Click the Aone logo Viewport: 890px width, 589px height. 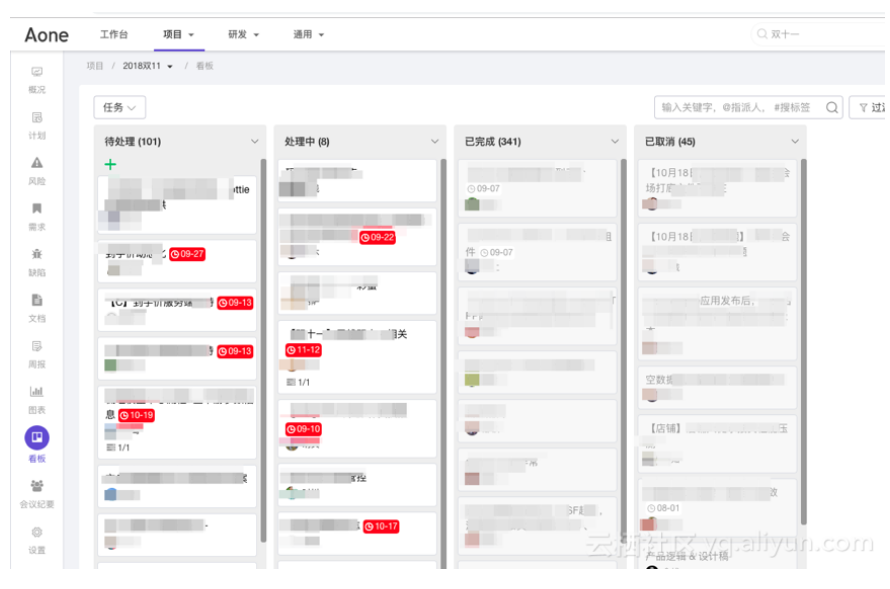click(x=47, y=35)
